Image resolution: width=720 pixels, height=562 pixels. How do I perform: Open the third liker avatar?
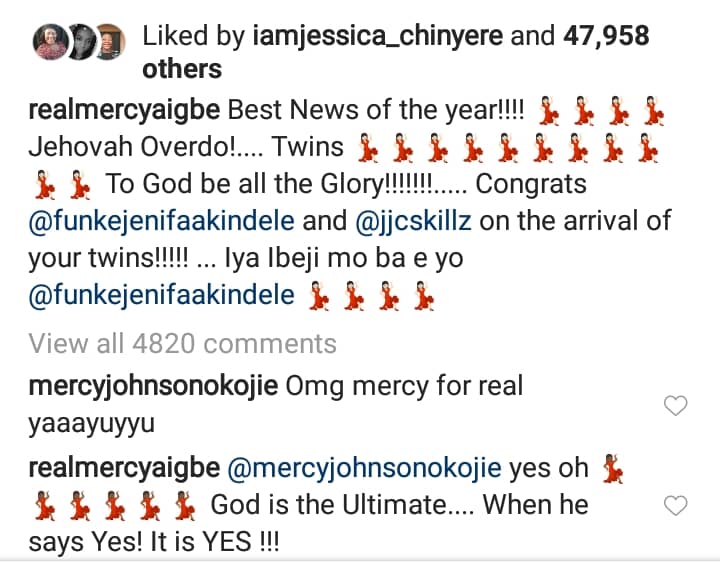coord(110,42)
